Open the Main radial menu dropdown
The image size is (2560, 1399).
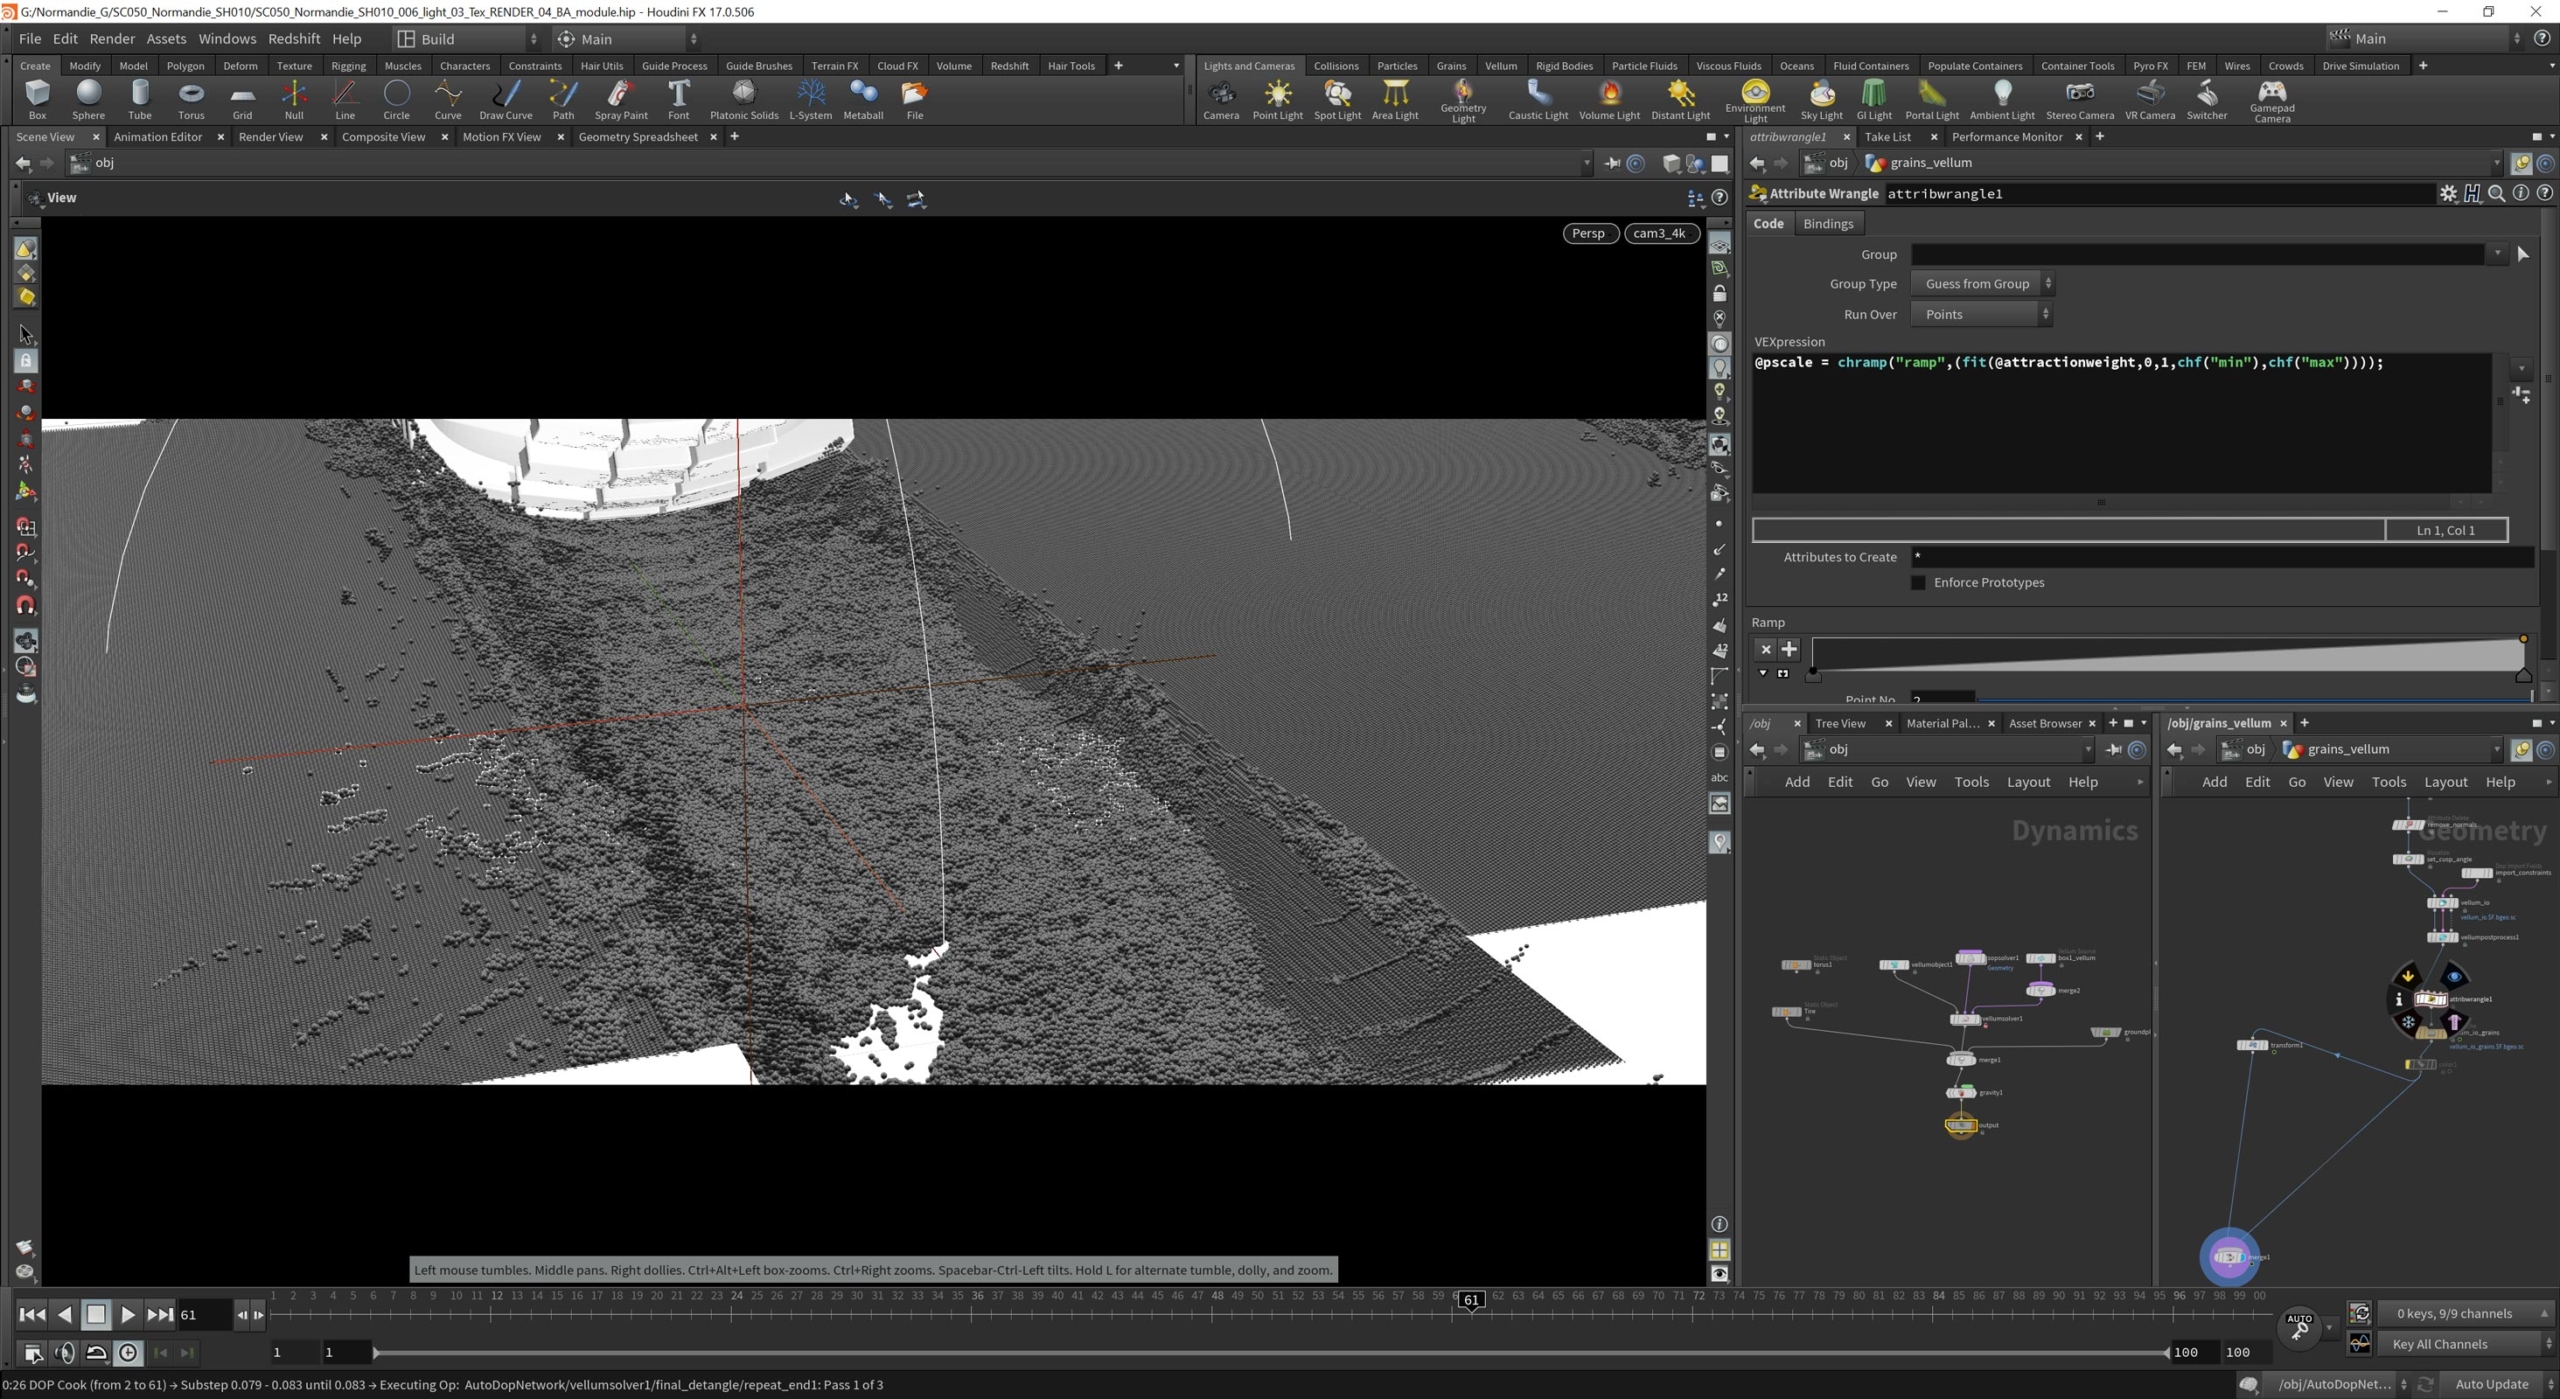[x=627, y=39]
